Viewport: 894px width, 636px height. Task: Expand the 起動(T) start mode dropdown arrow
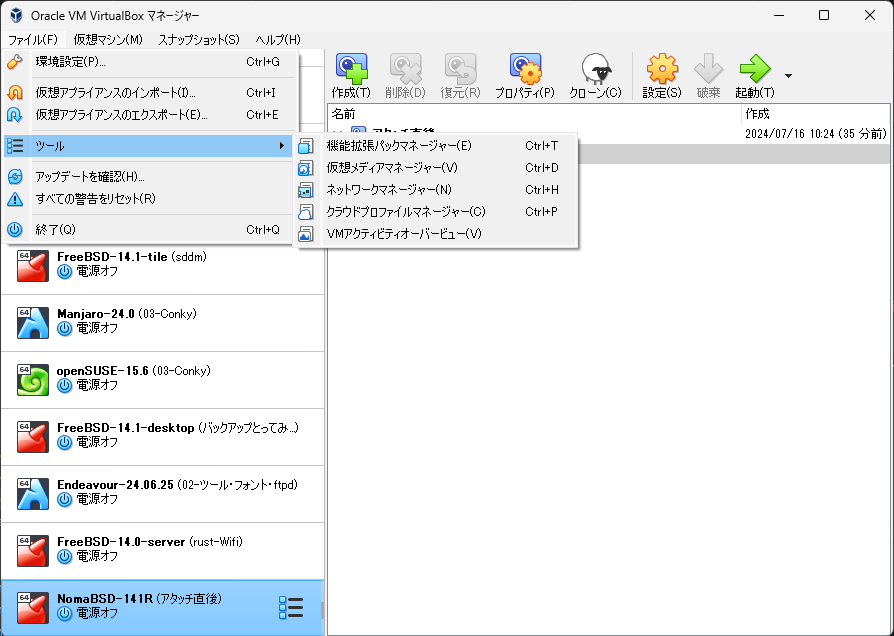(x=788, y=76)
